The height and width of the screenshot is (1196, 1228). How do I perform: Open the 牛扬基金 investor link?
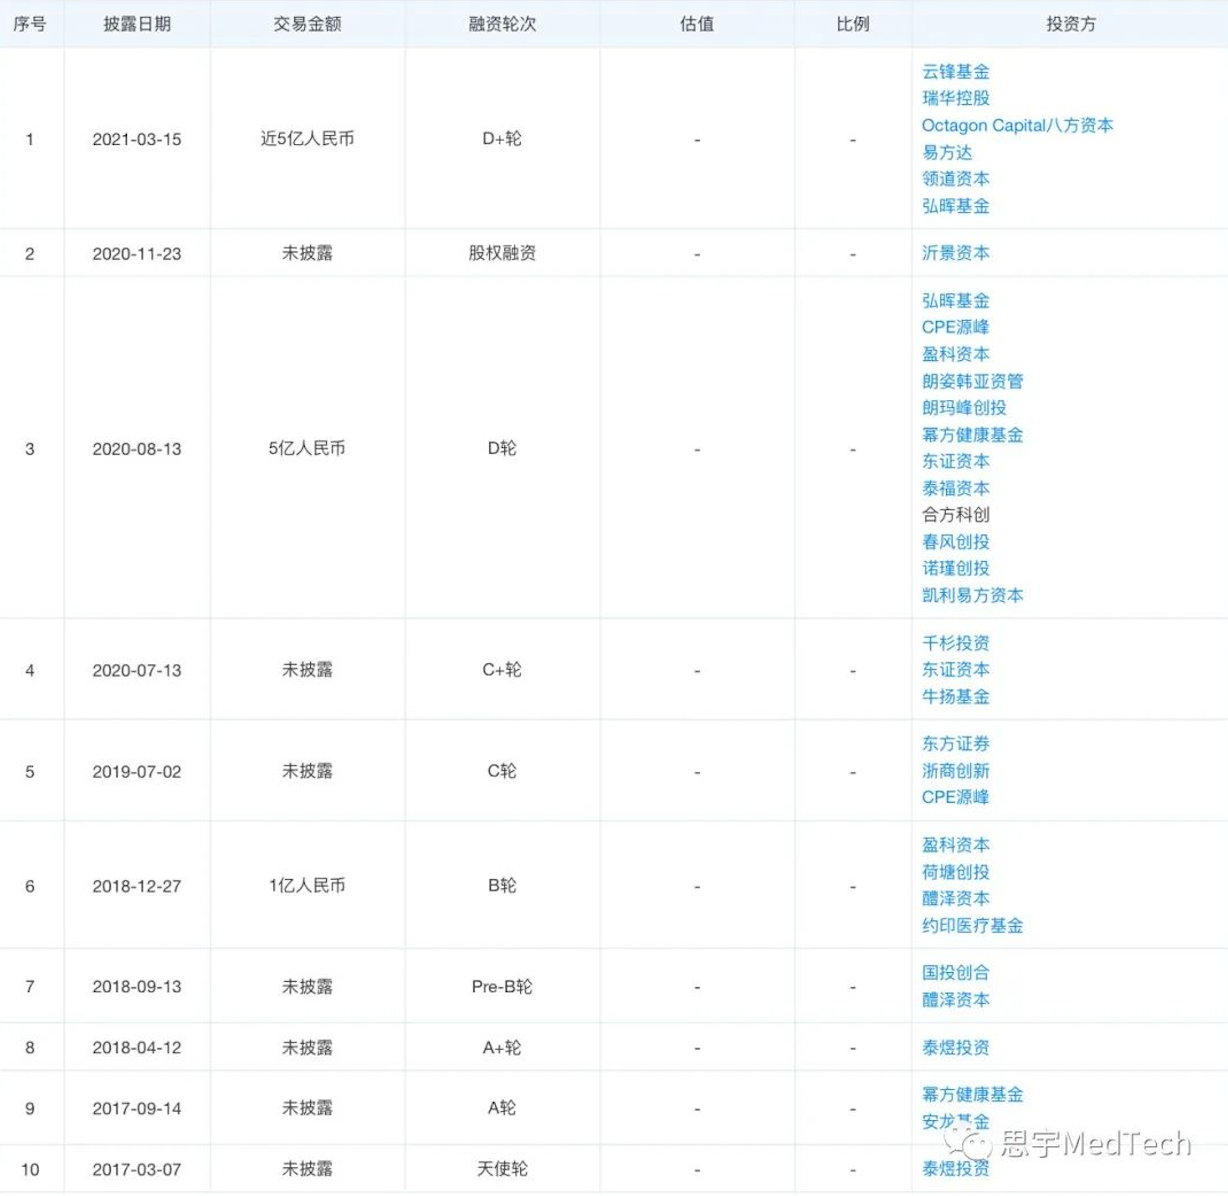[x=955, y=696]
